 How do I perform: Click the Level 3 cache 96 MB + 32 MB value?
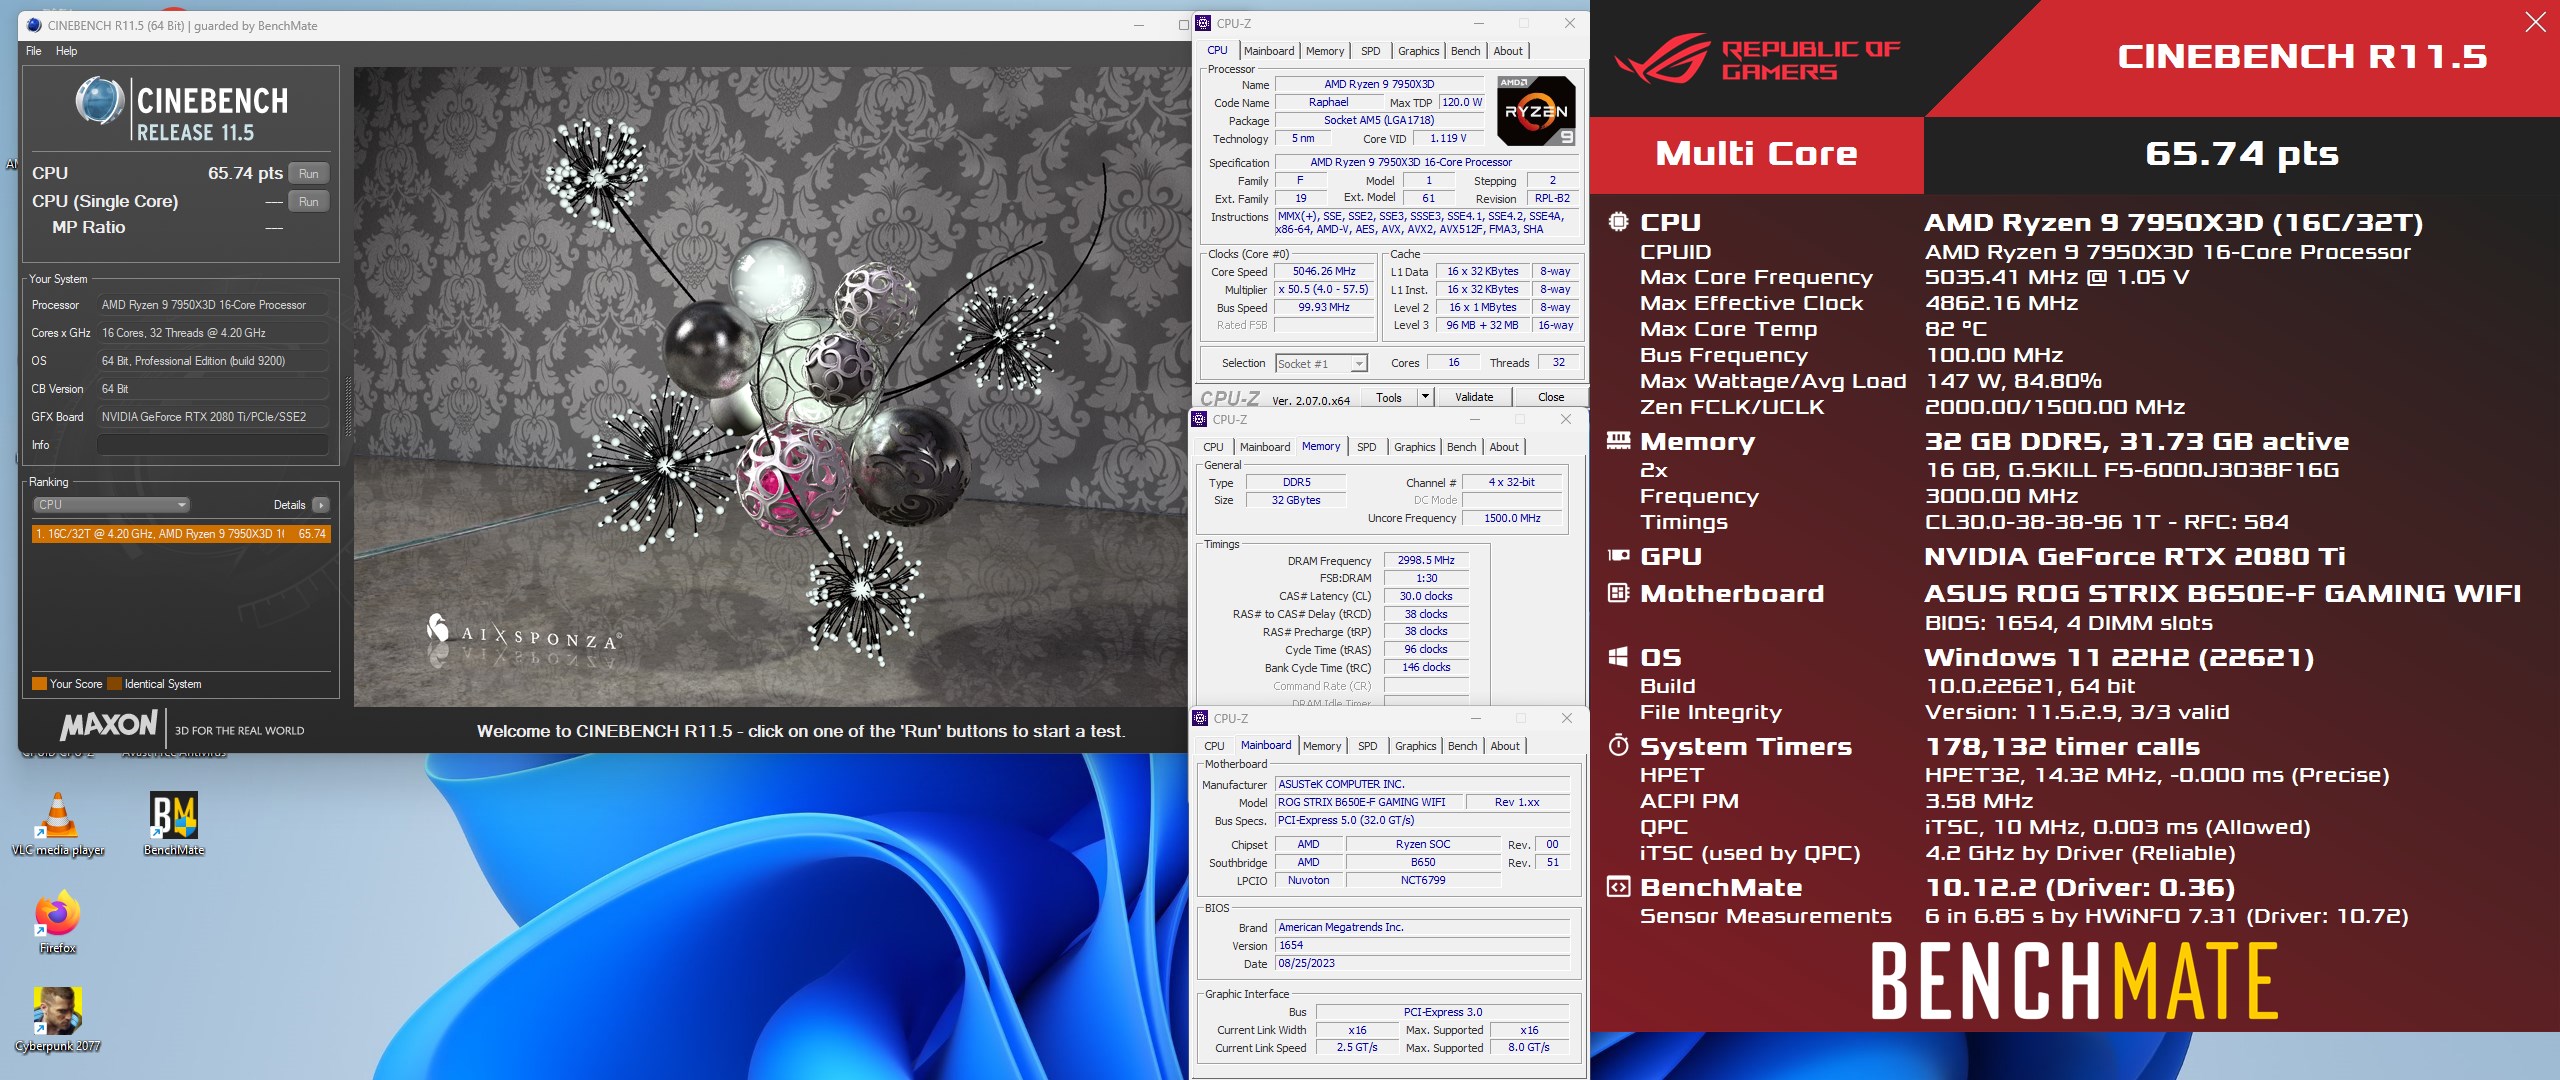(x=1482, y=325)
